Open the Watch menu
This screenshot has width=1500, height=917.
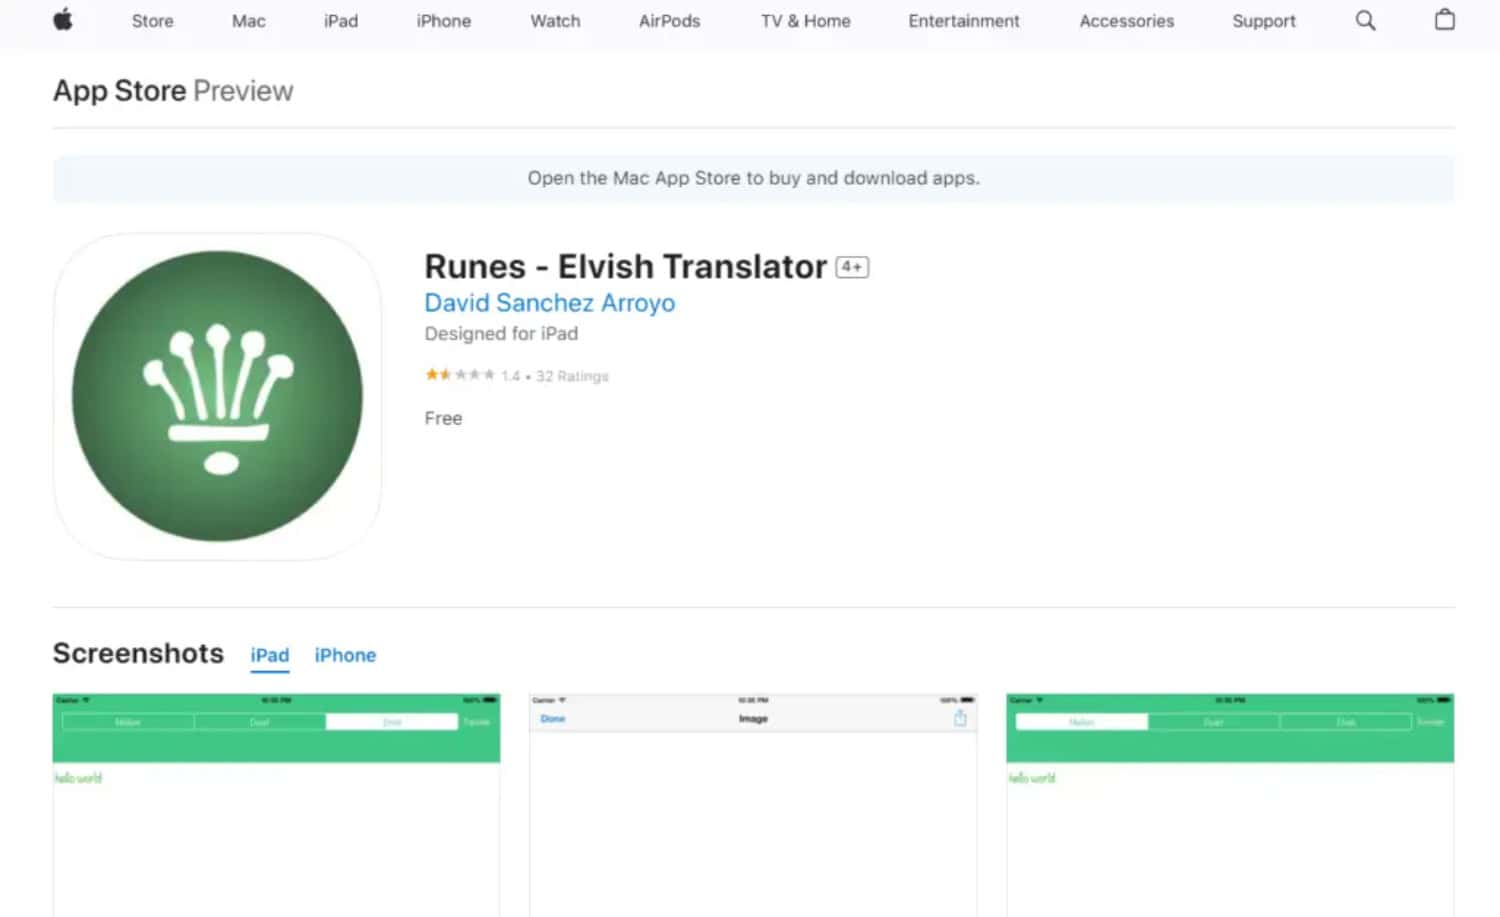[x=555, y=21]
